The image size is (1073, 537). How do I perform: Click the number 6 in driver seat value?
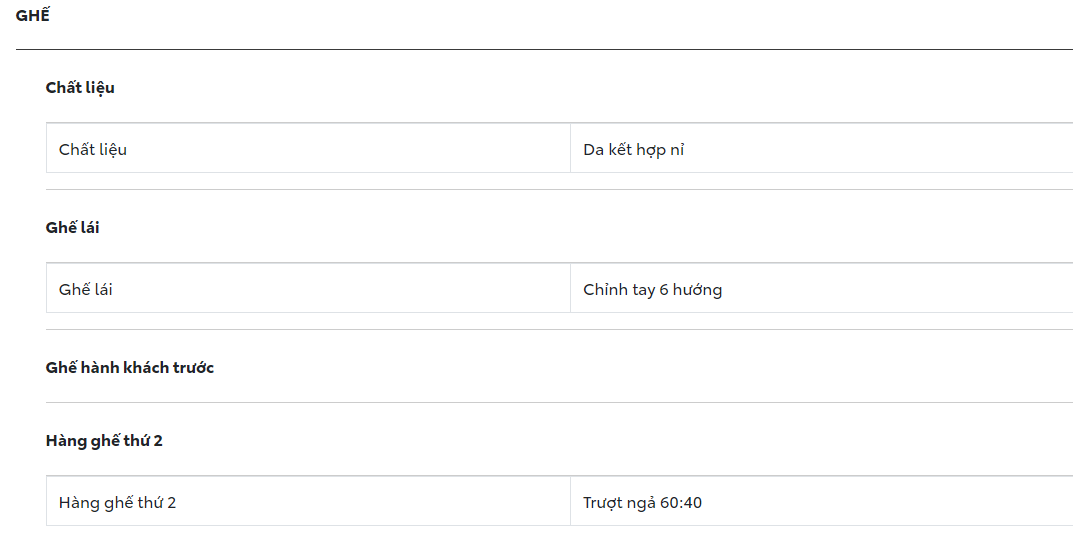664,290
